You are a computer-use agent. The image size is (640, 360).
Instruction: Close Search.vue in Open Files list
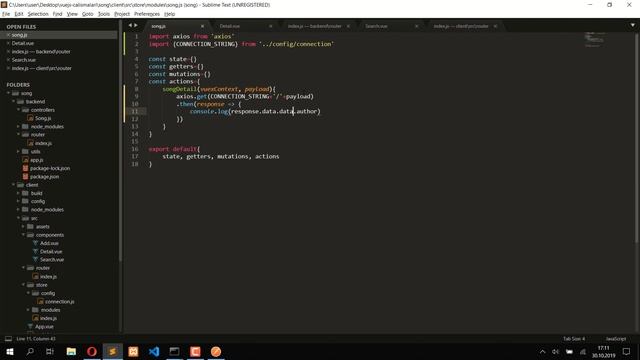pos(8,60)
